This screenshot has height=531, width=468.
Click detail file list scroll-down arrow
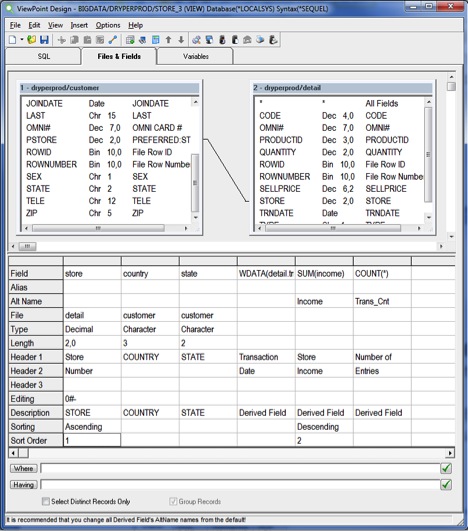coord(429,218)
